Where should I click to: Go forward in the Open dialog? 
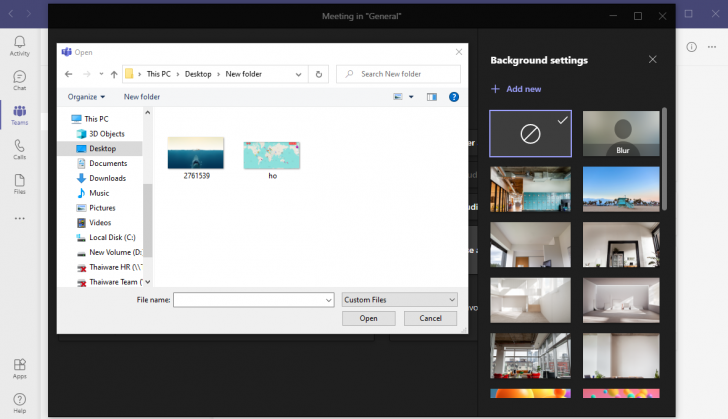pos(86,74)
